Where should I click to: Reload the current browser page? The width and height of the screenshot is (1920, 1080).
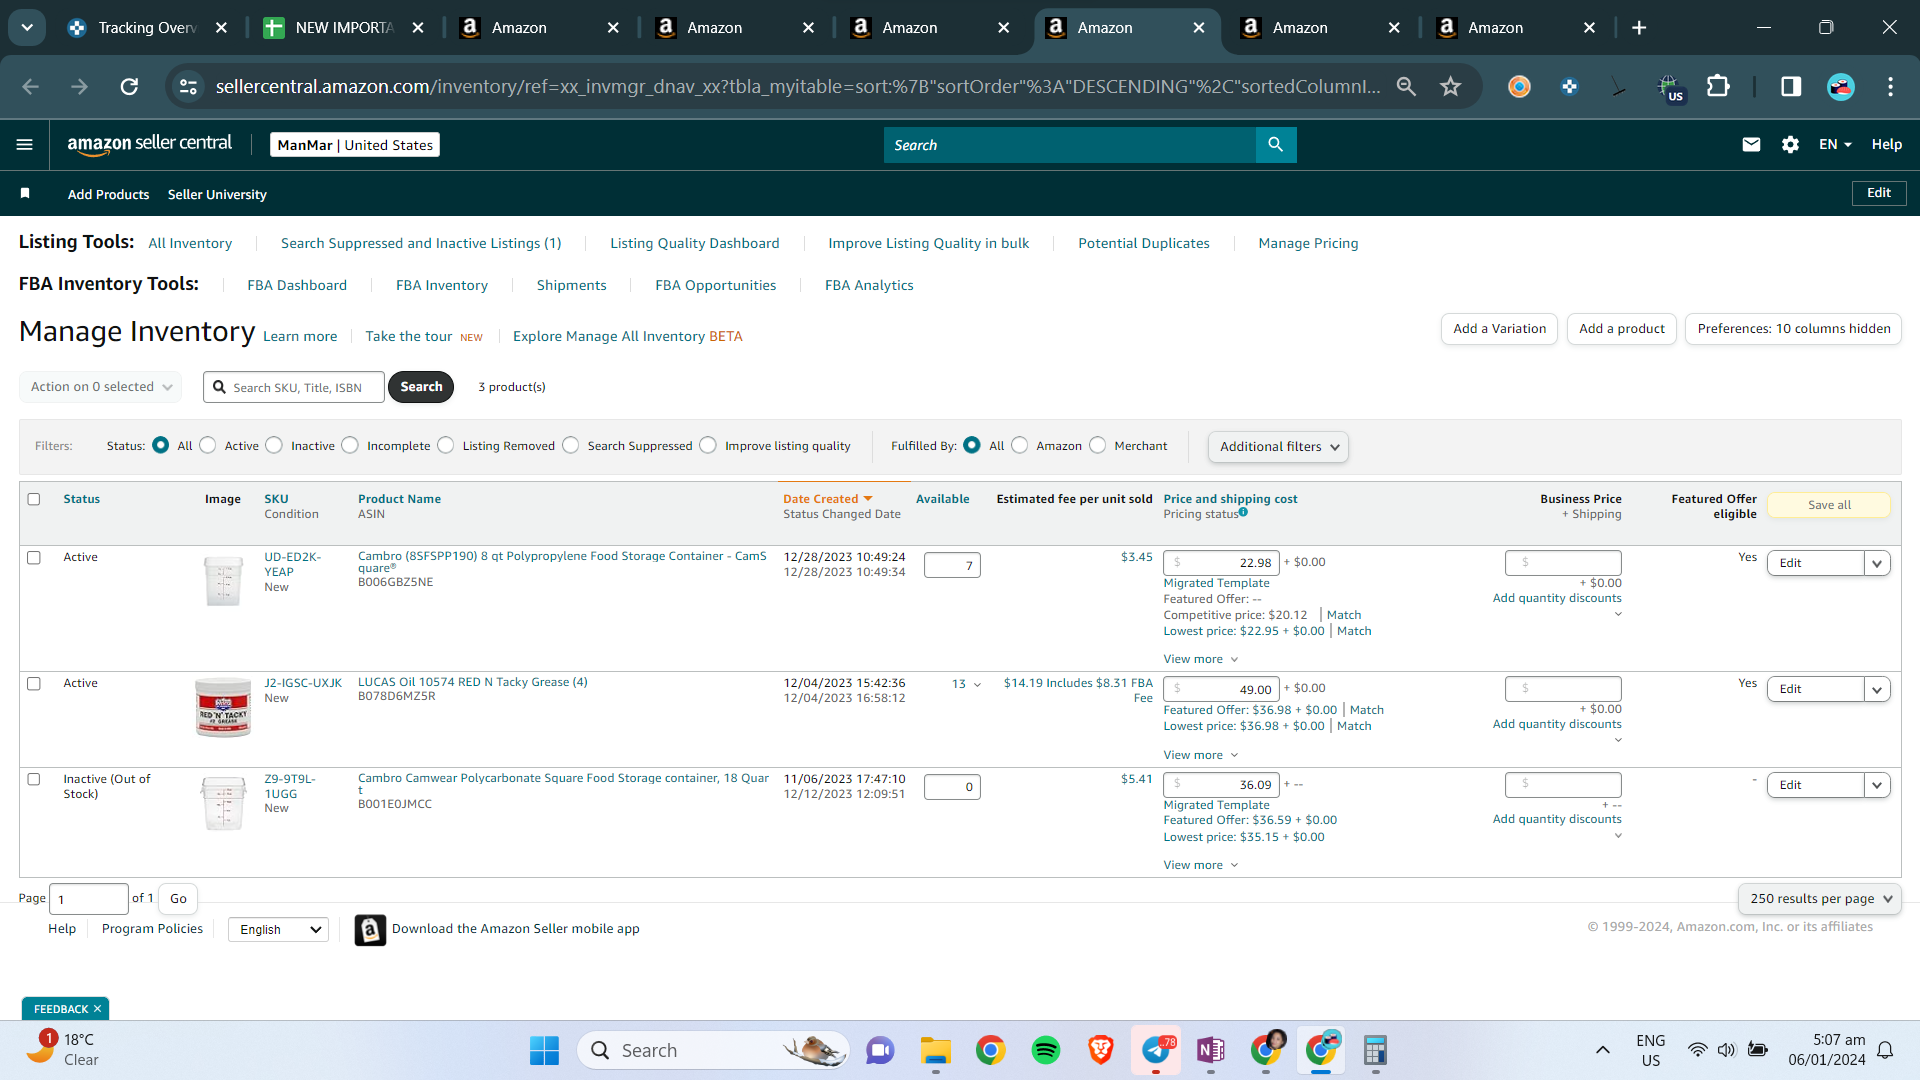coord(129,87)
